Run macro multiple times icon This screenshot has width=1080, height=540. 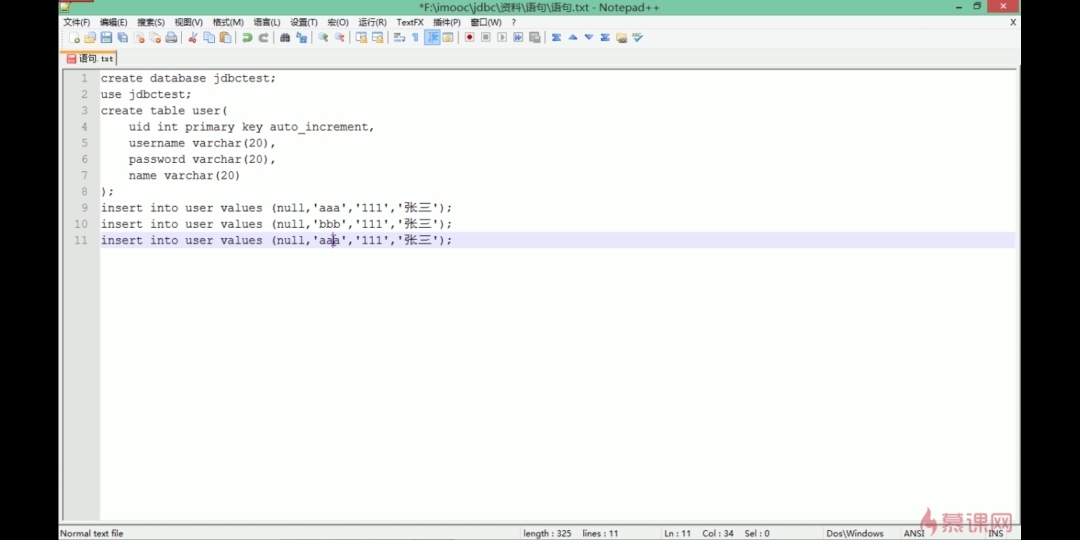[x=518, y=37]
